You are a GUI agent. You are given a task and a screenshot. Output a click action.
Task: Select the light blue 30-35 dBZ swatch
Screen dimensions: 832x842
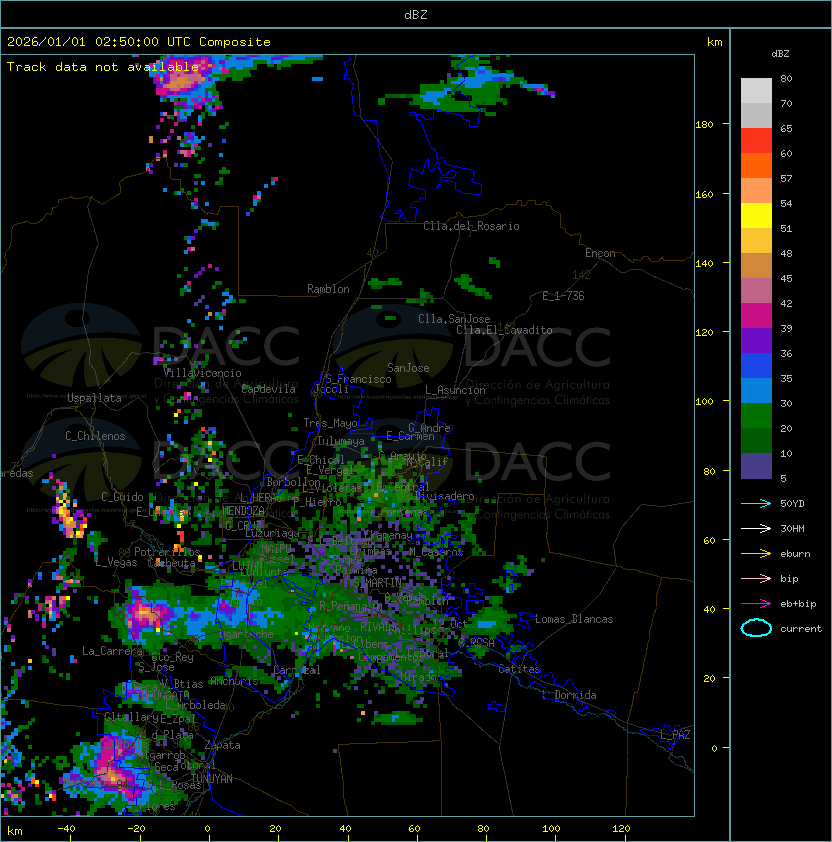click(x=756, y=390)
